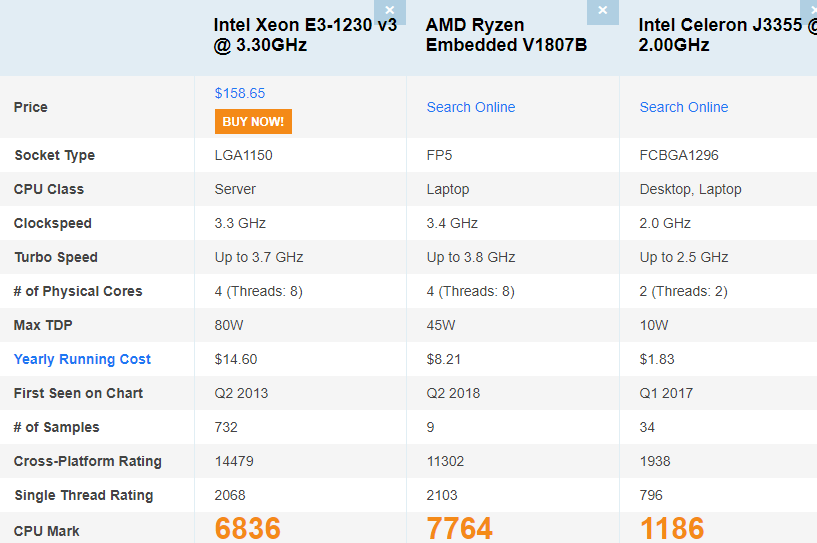Image resolution: width=817 pixels, height=543 pixels.
Task: Click the Single Thread Rating row label
Action: coord(84,496)
